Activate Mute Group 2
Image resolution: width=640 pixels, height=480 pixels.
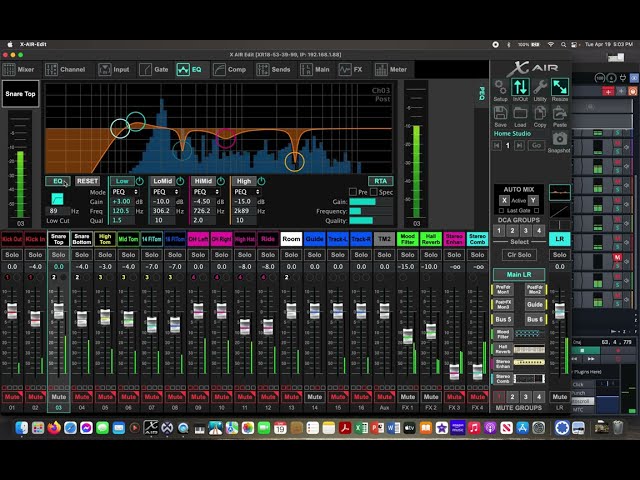pos(512,397)
